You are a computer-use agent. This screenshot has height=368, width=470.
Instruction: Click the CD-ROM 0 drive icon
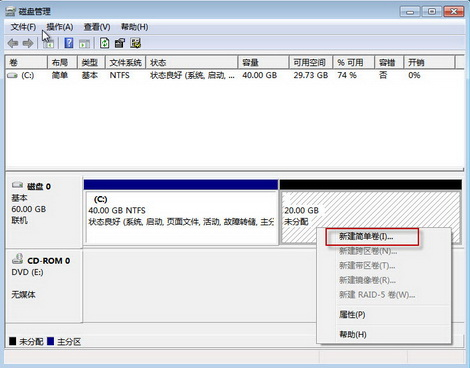coord(17,259)
